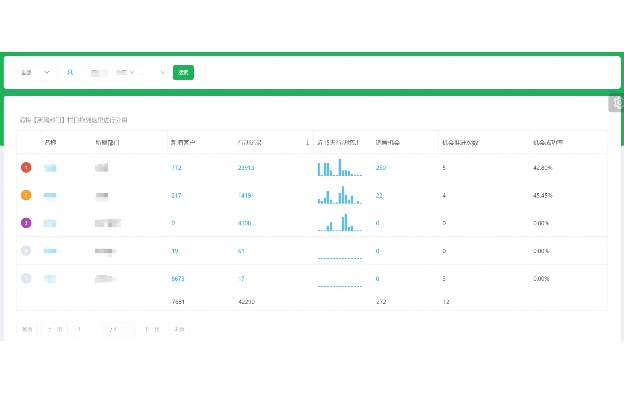Open the 772 customers link
The width and height of the screenshot is (624, 393).
pos(176,167)
